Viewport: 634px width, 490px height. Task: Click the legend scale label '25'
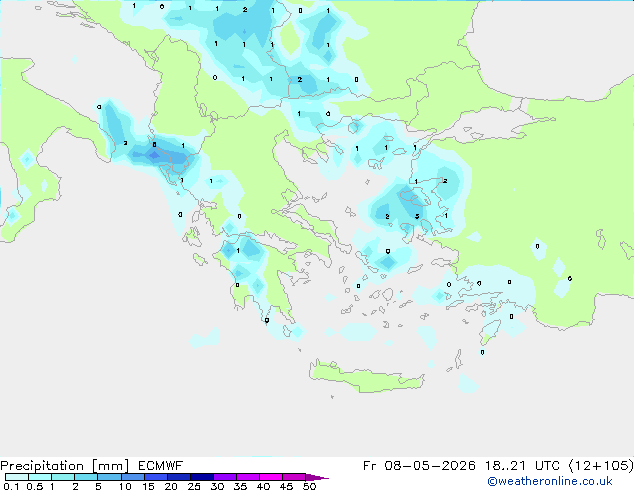(194, 486)
